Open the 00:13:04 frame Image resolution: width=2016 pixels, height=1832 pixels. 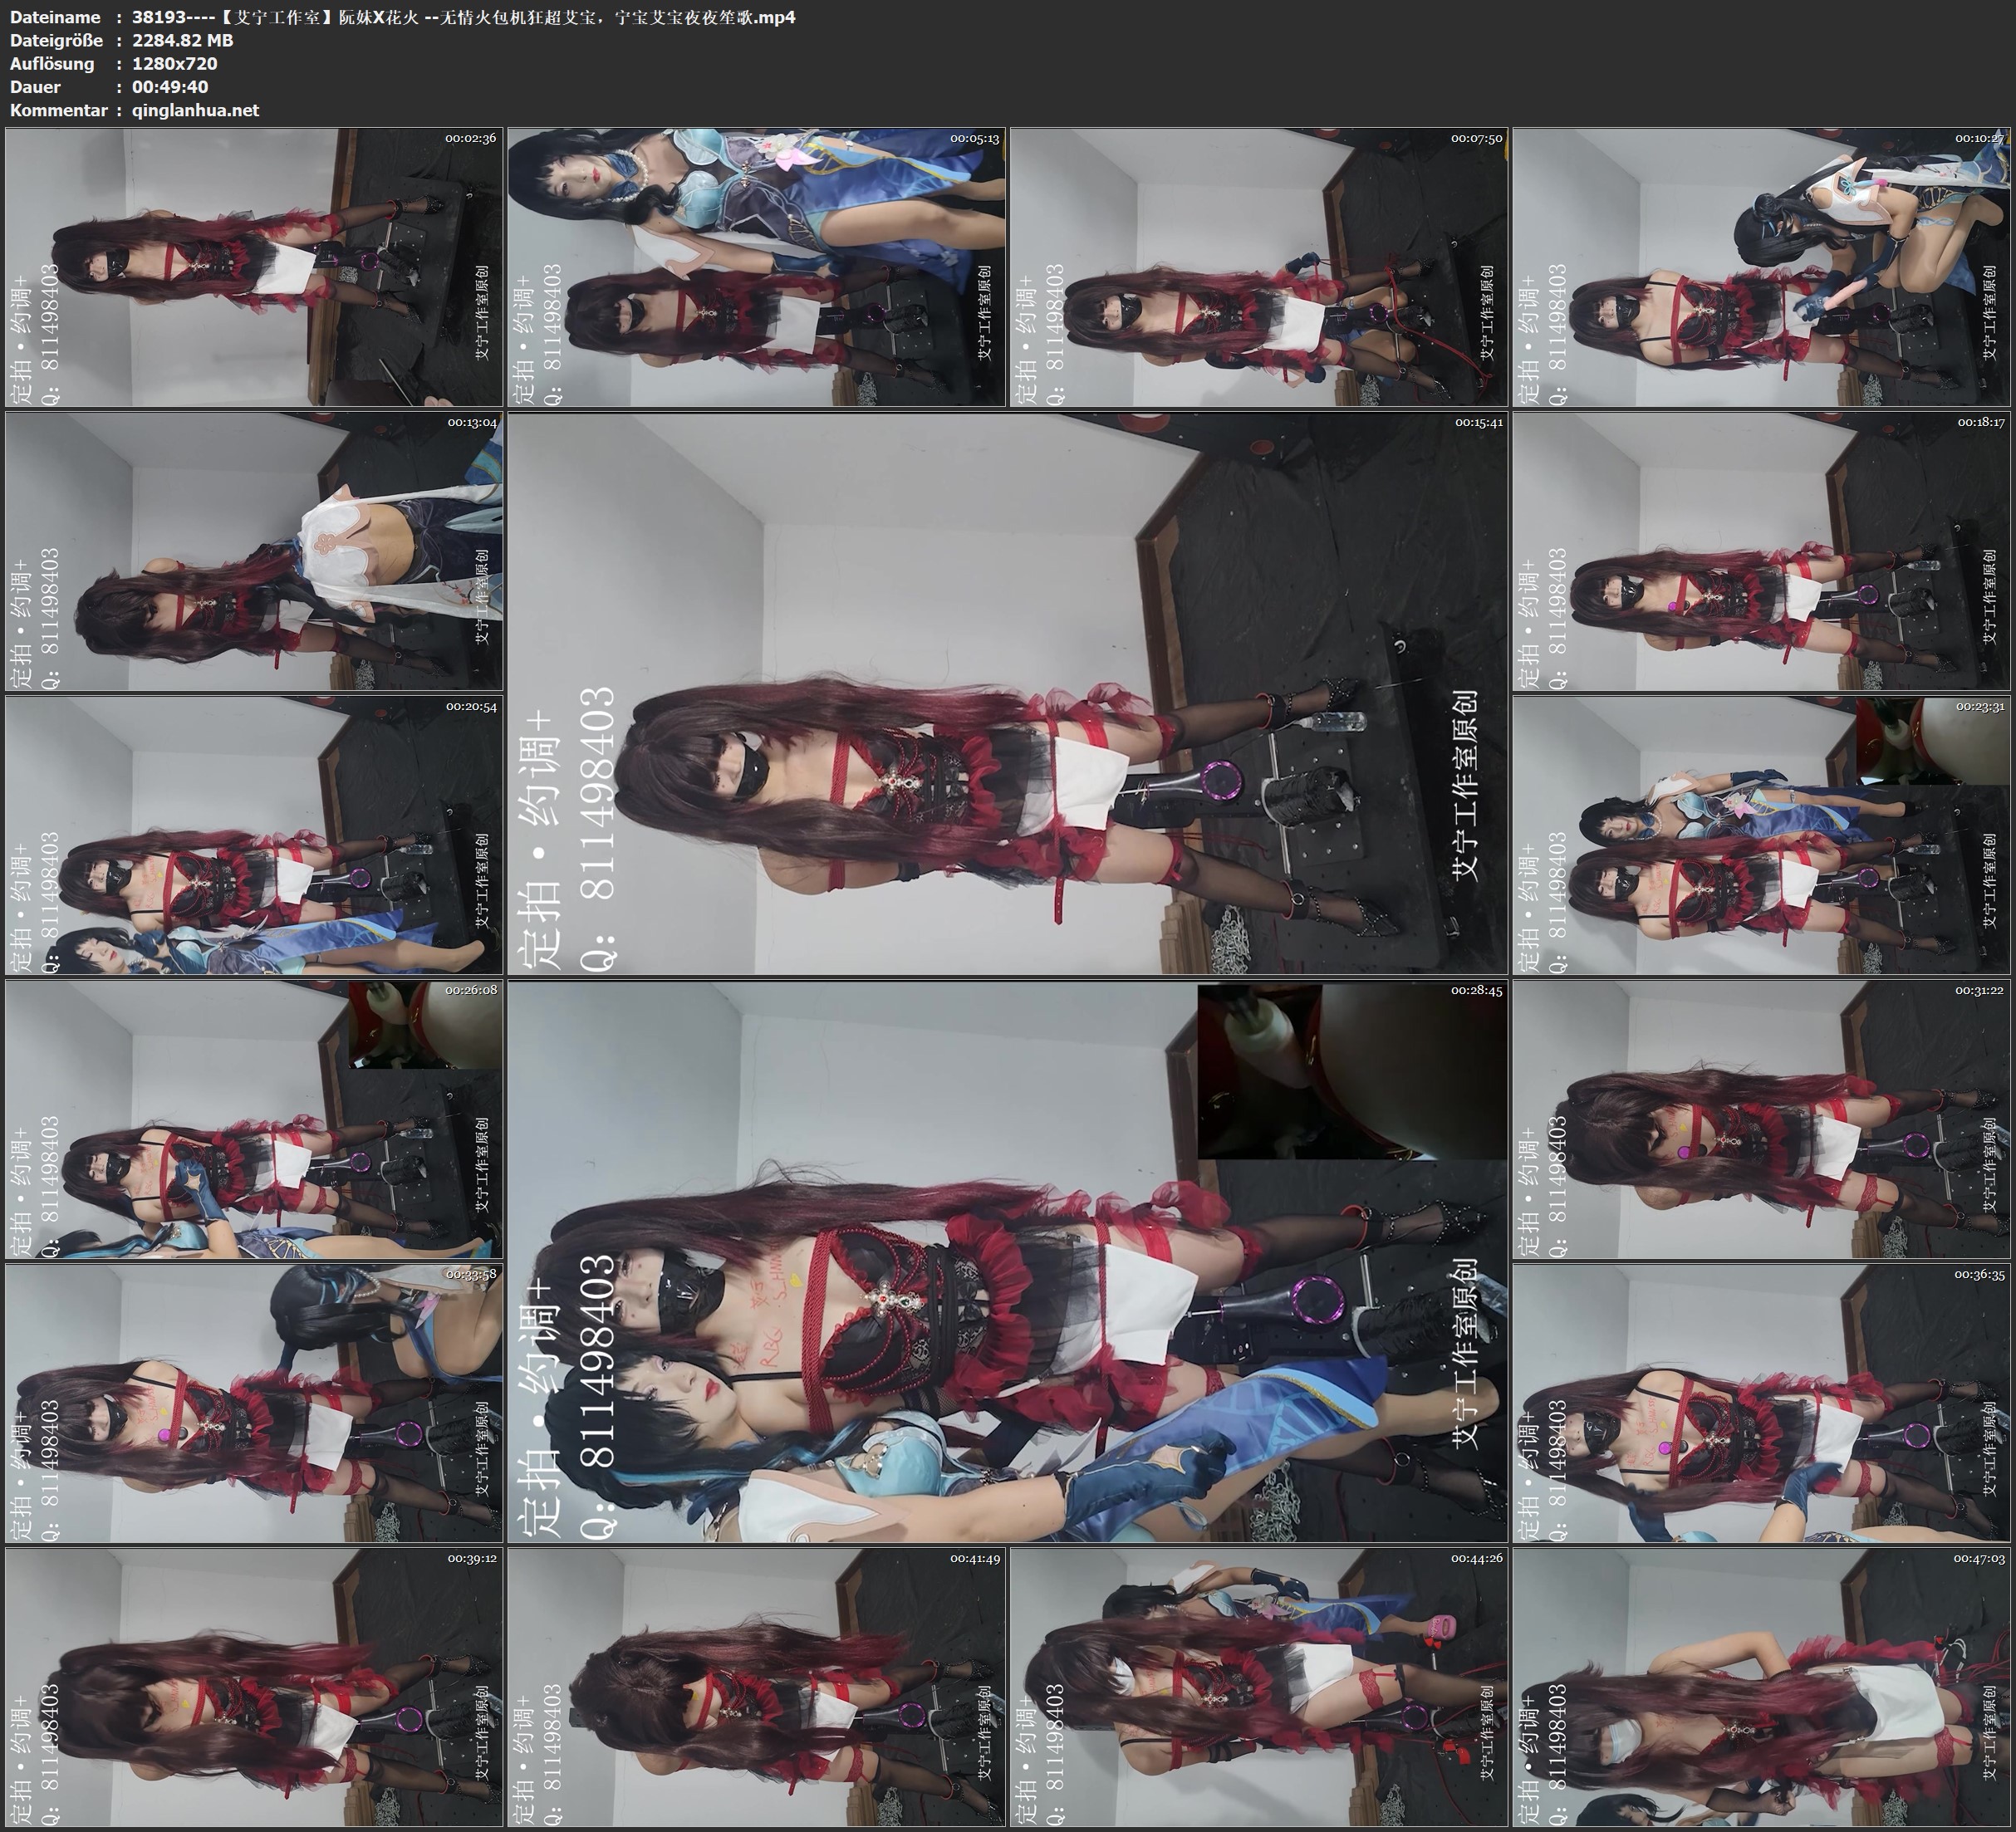click(x=254, y=551)
